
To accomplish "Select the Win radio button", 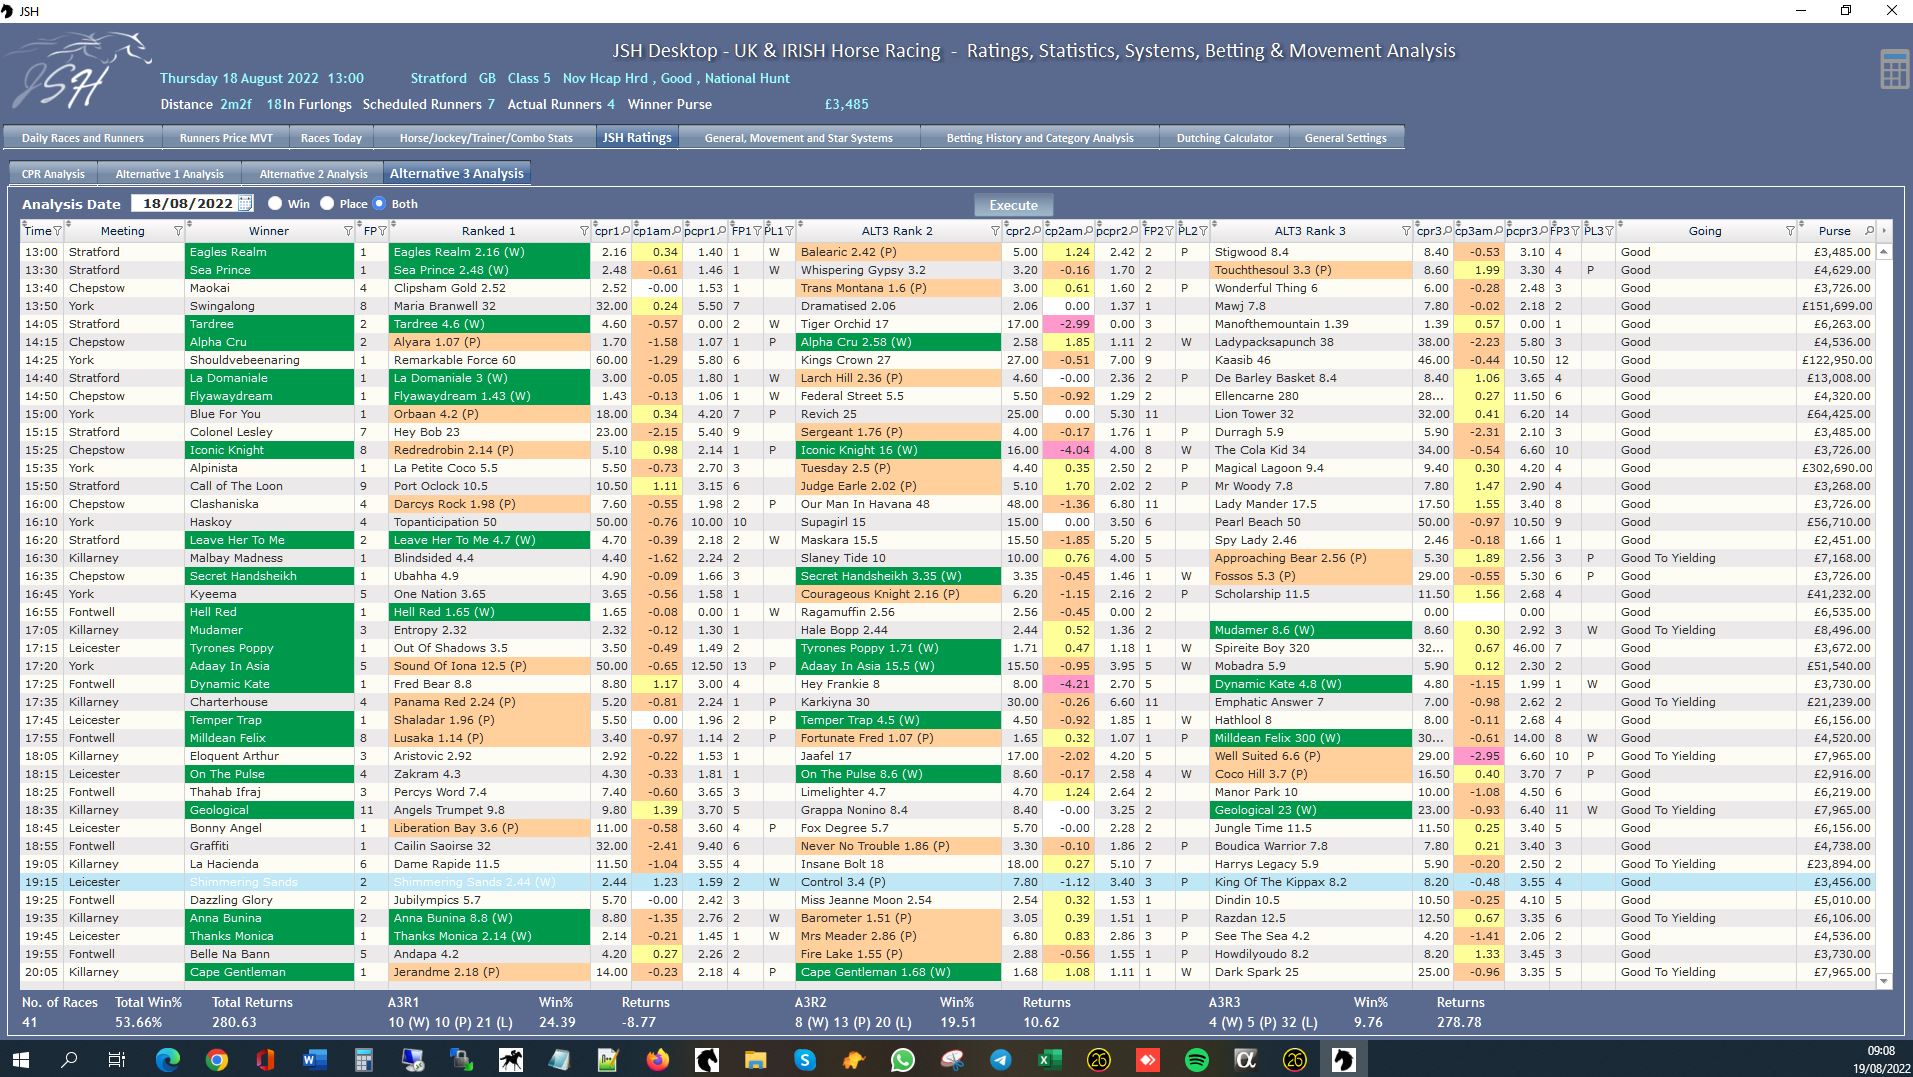I will [275, 203].
